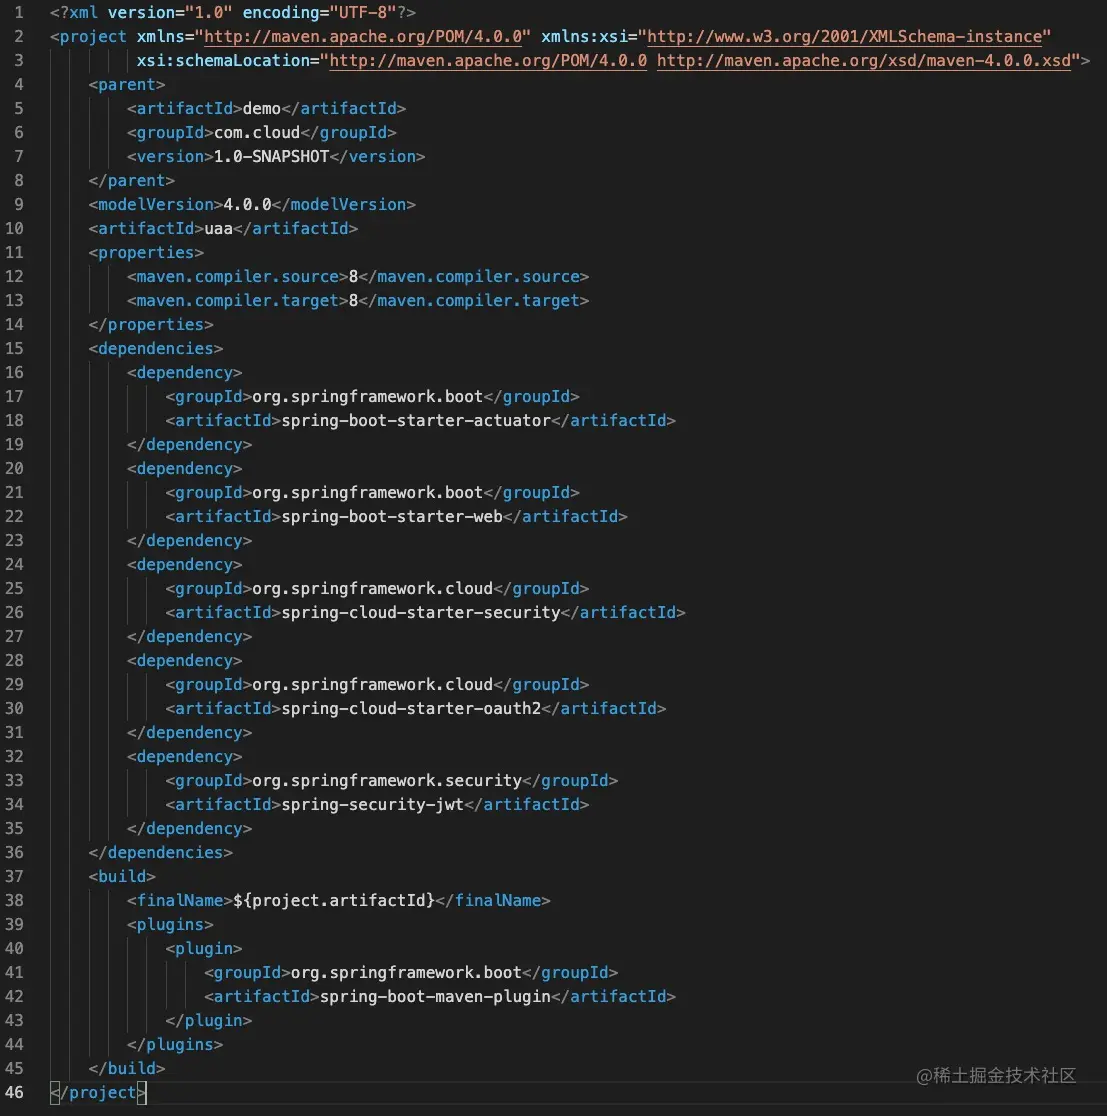The height and width of the screenshot is (1116, 1107).
Task: Click 'spring-boot-starter-web' artifact text
Action: tap(392, 517)
